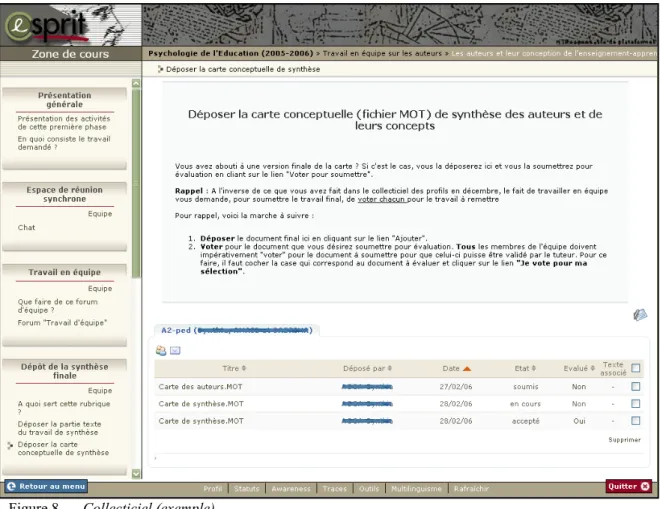This screenshot has height=509, width=660.
Task: Sort the table by Titre column
Action: tap(234, 368)
